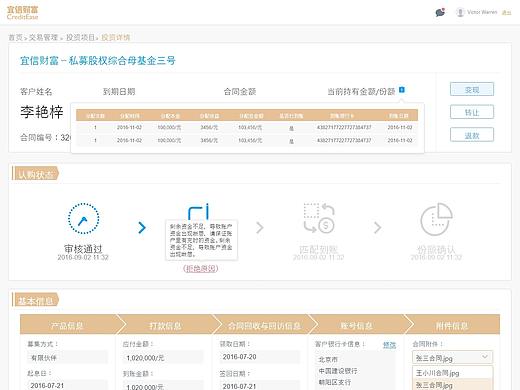This screenshot has width=520, height=390.
Task: Click the 审核通过 status label
Action: (83, 249)
